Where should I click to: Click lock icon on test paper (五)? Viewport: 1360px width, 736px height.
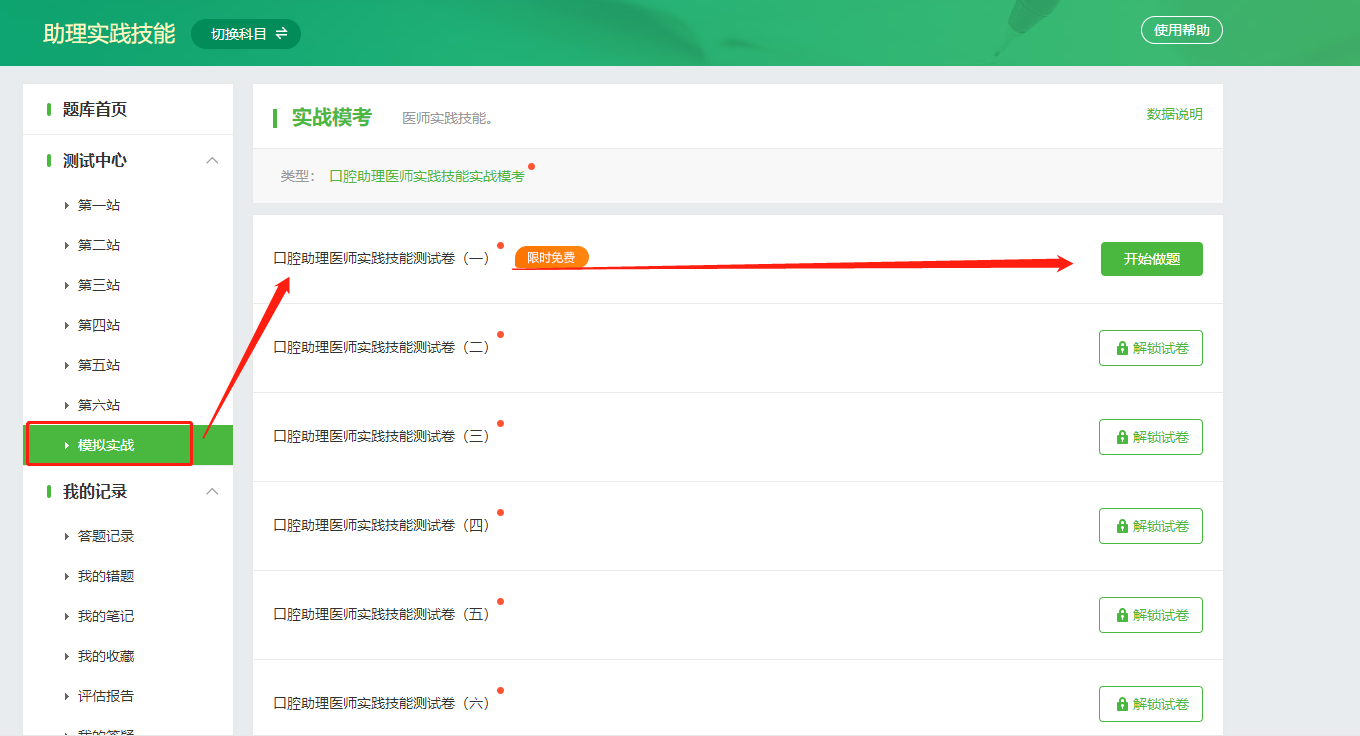[1122, 615]
